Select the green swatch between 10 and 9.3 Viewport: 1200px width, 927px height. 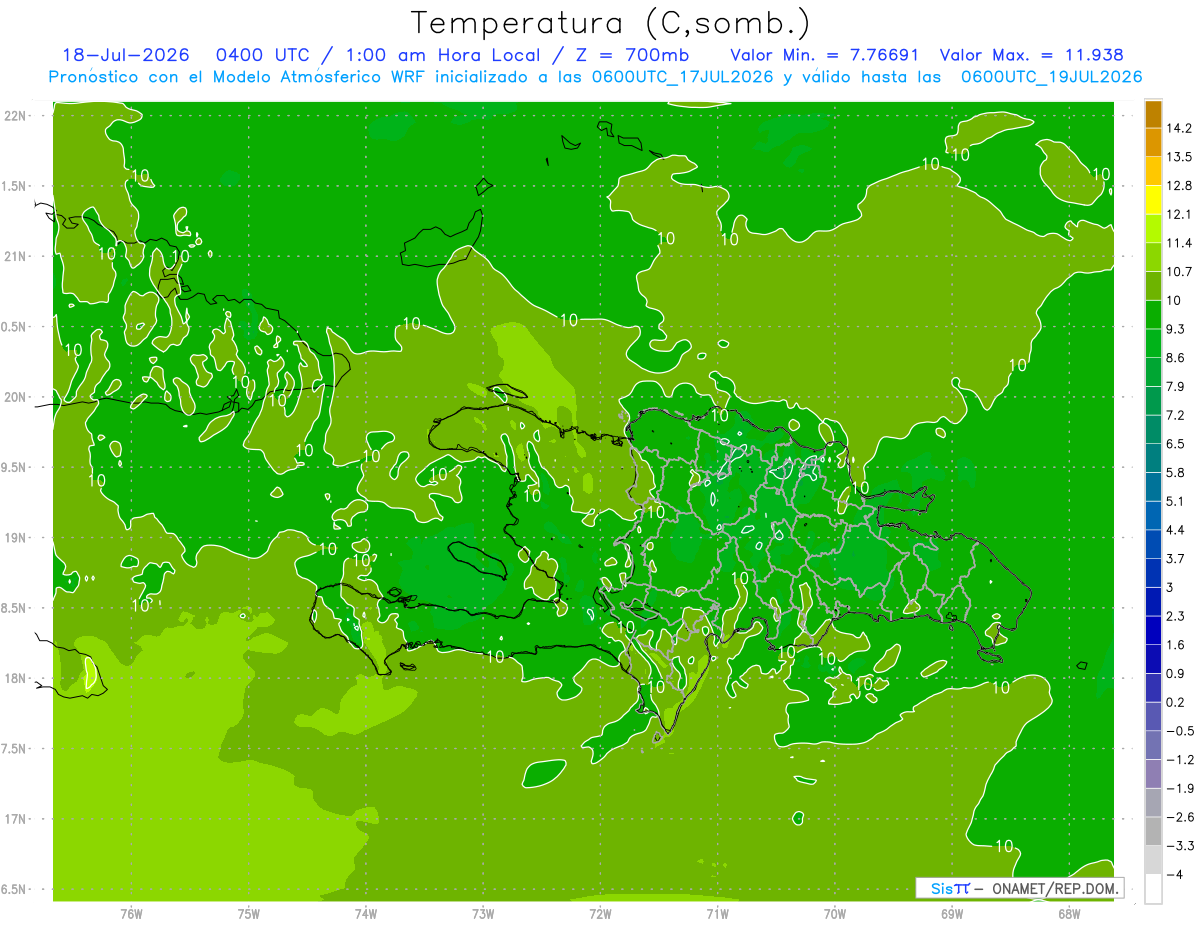coord(1153,315)
